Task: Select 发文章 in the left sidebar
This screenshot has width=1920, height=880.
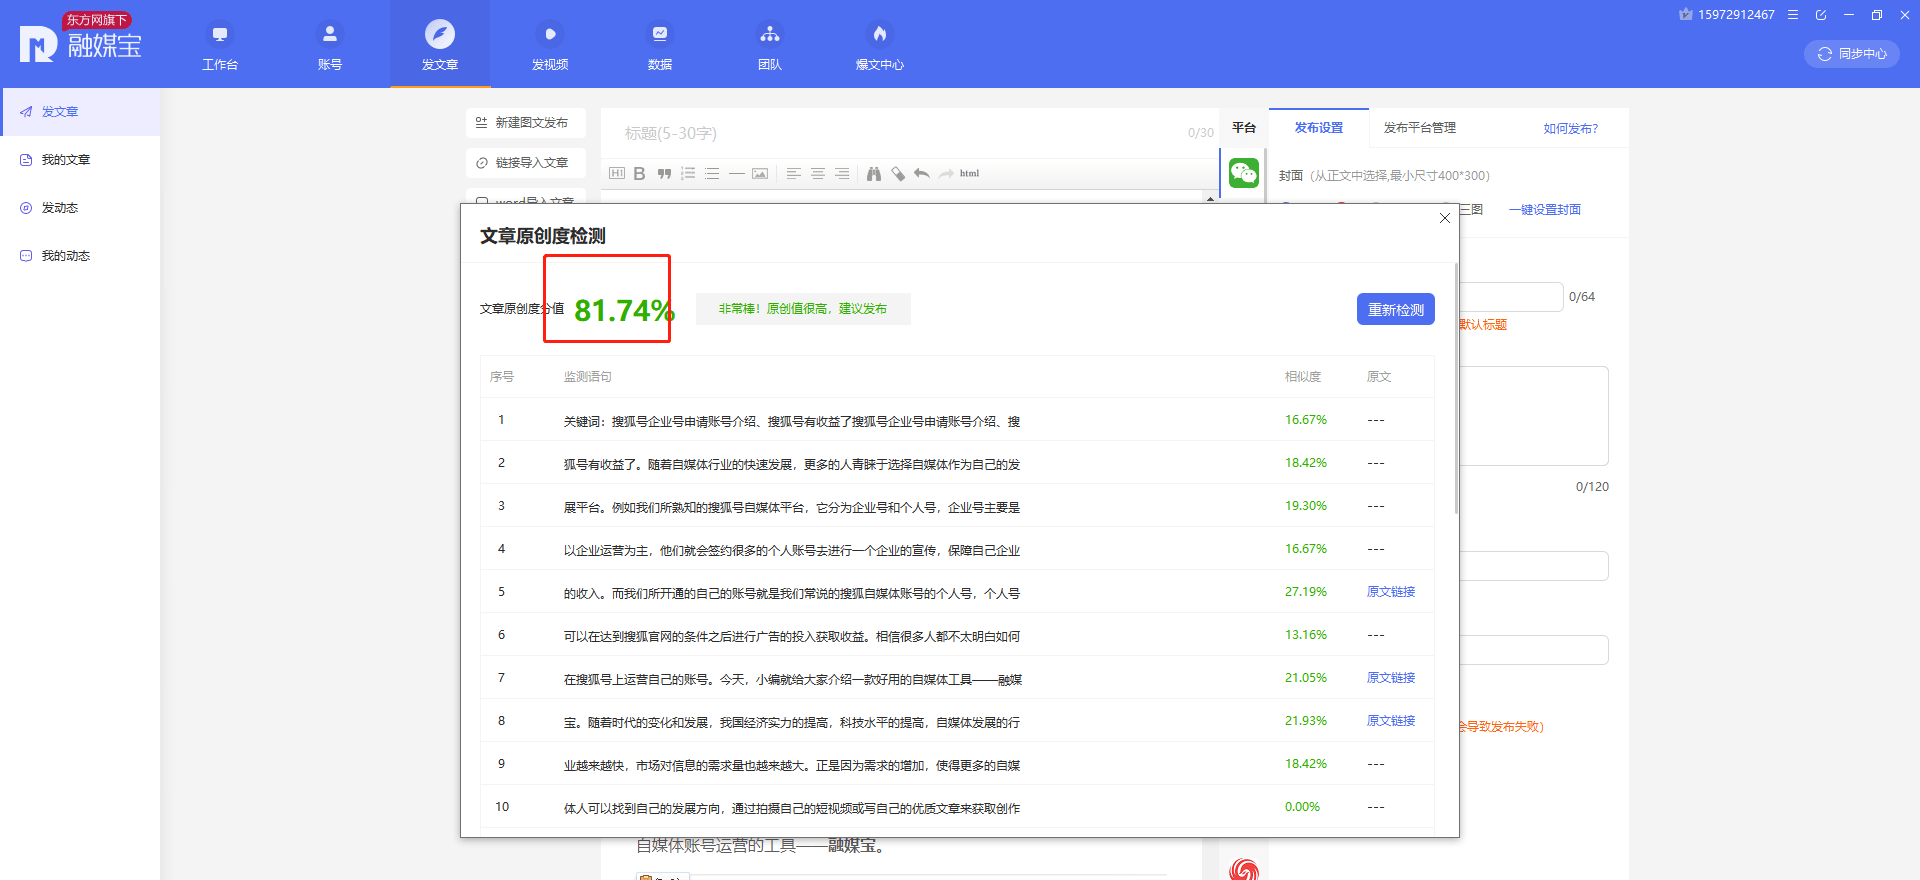Action: tap(80, 112)
